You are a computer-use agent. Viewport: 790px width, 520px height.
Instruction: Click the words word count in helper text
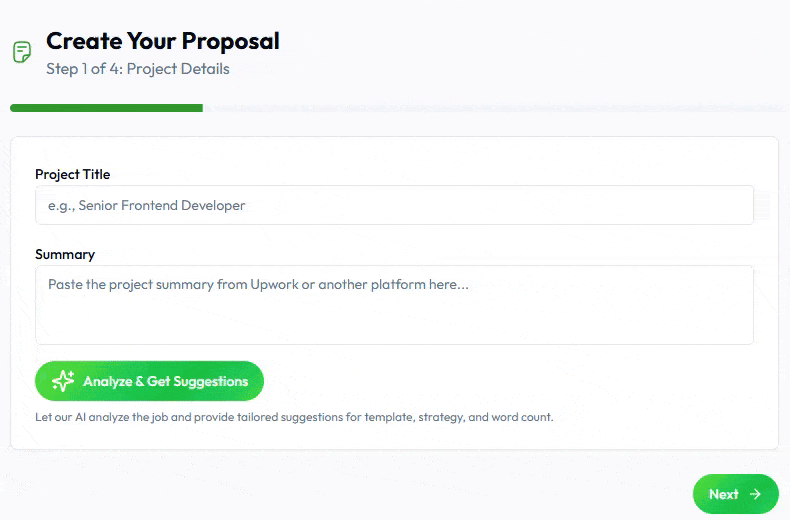tap(522, 416)
